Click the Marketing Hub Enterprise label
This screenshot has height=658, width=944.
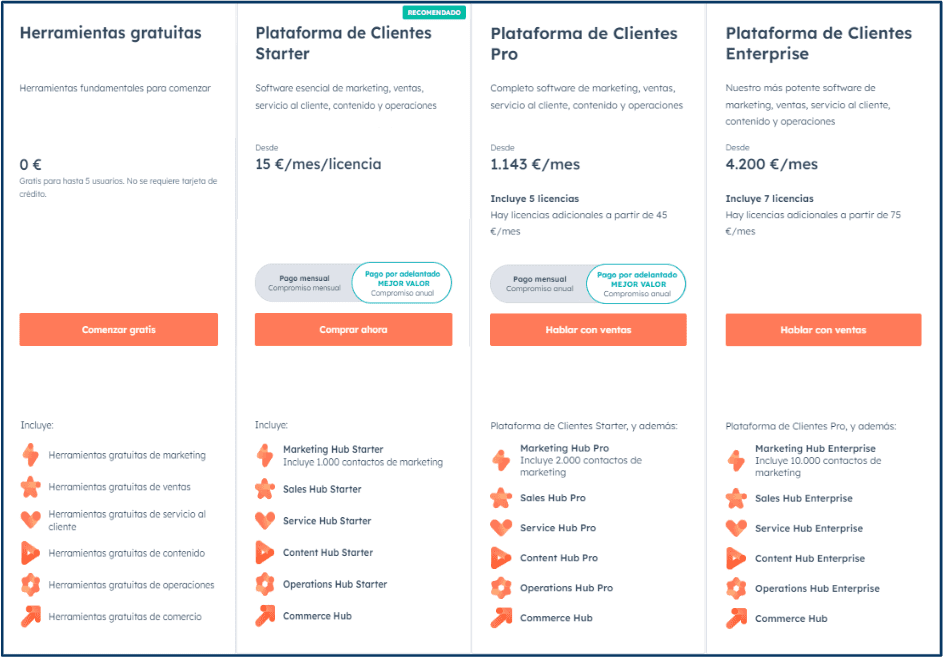coord(815,448)
